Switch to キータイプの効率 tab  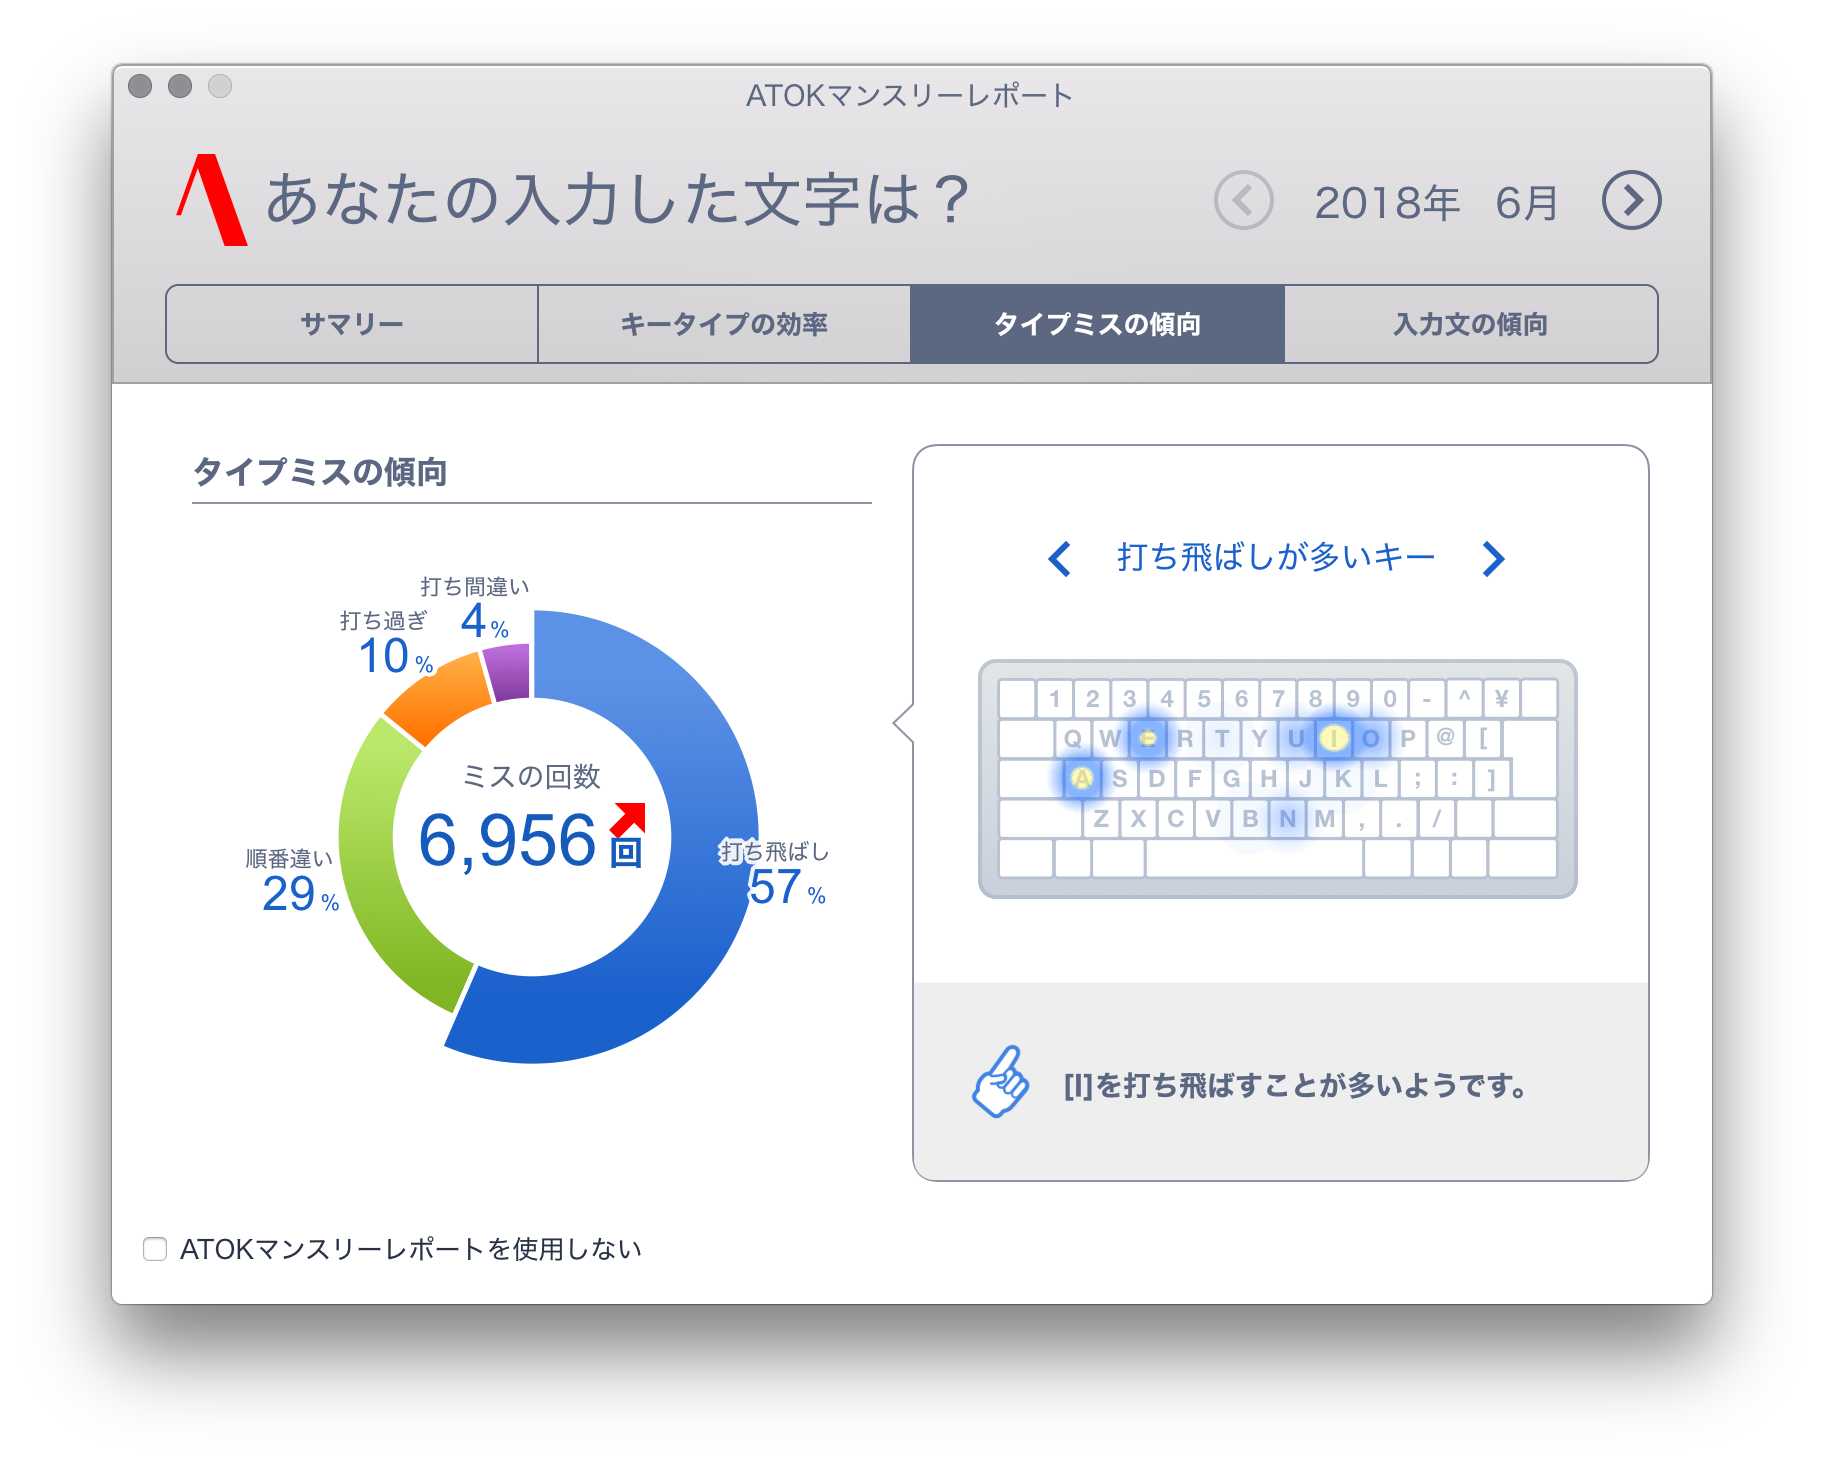tap(724, 324)
